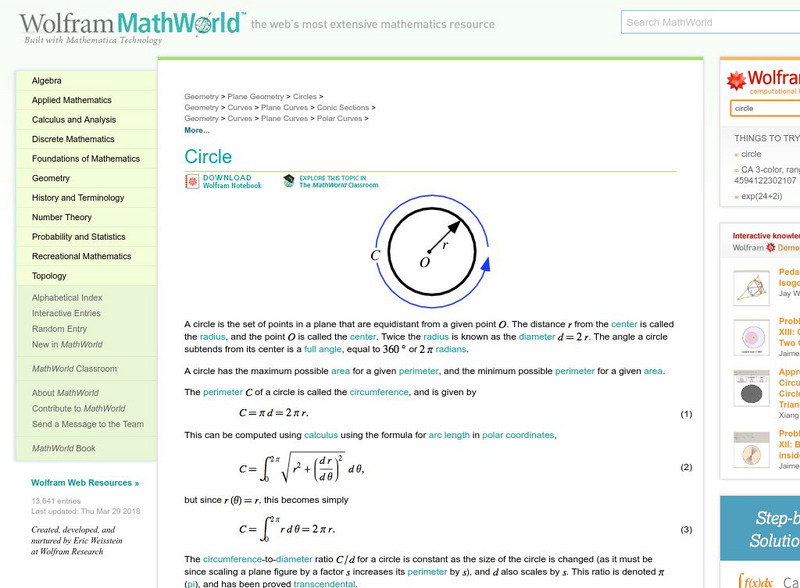This screenshot has width=800, height=588.
Task: Follow the 'full angle' link
Action: [x=322, y=350]
